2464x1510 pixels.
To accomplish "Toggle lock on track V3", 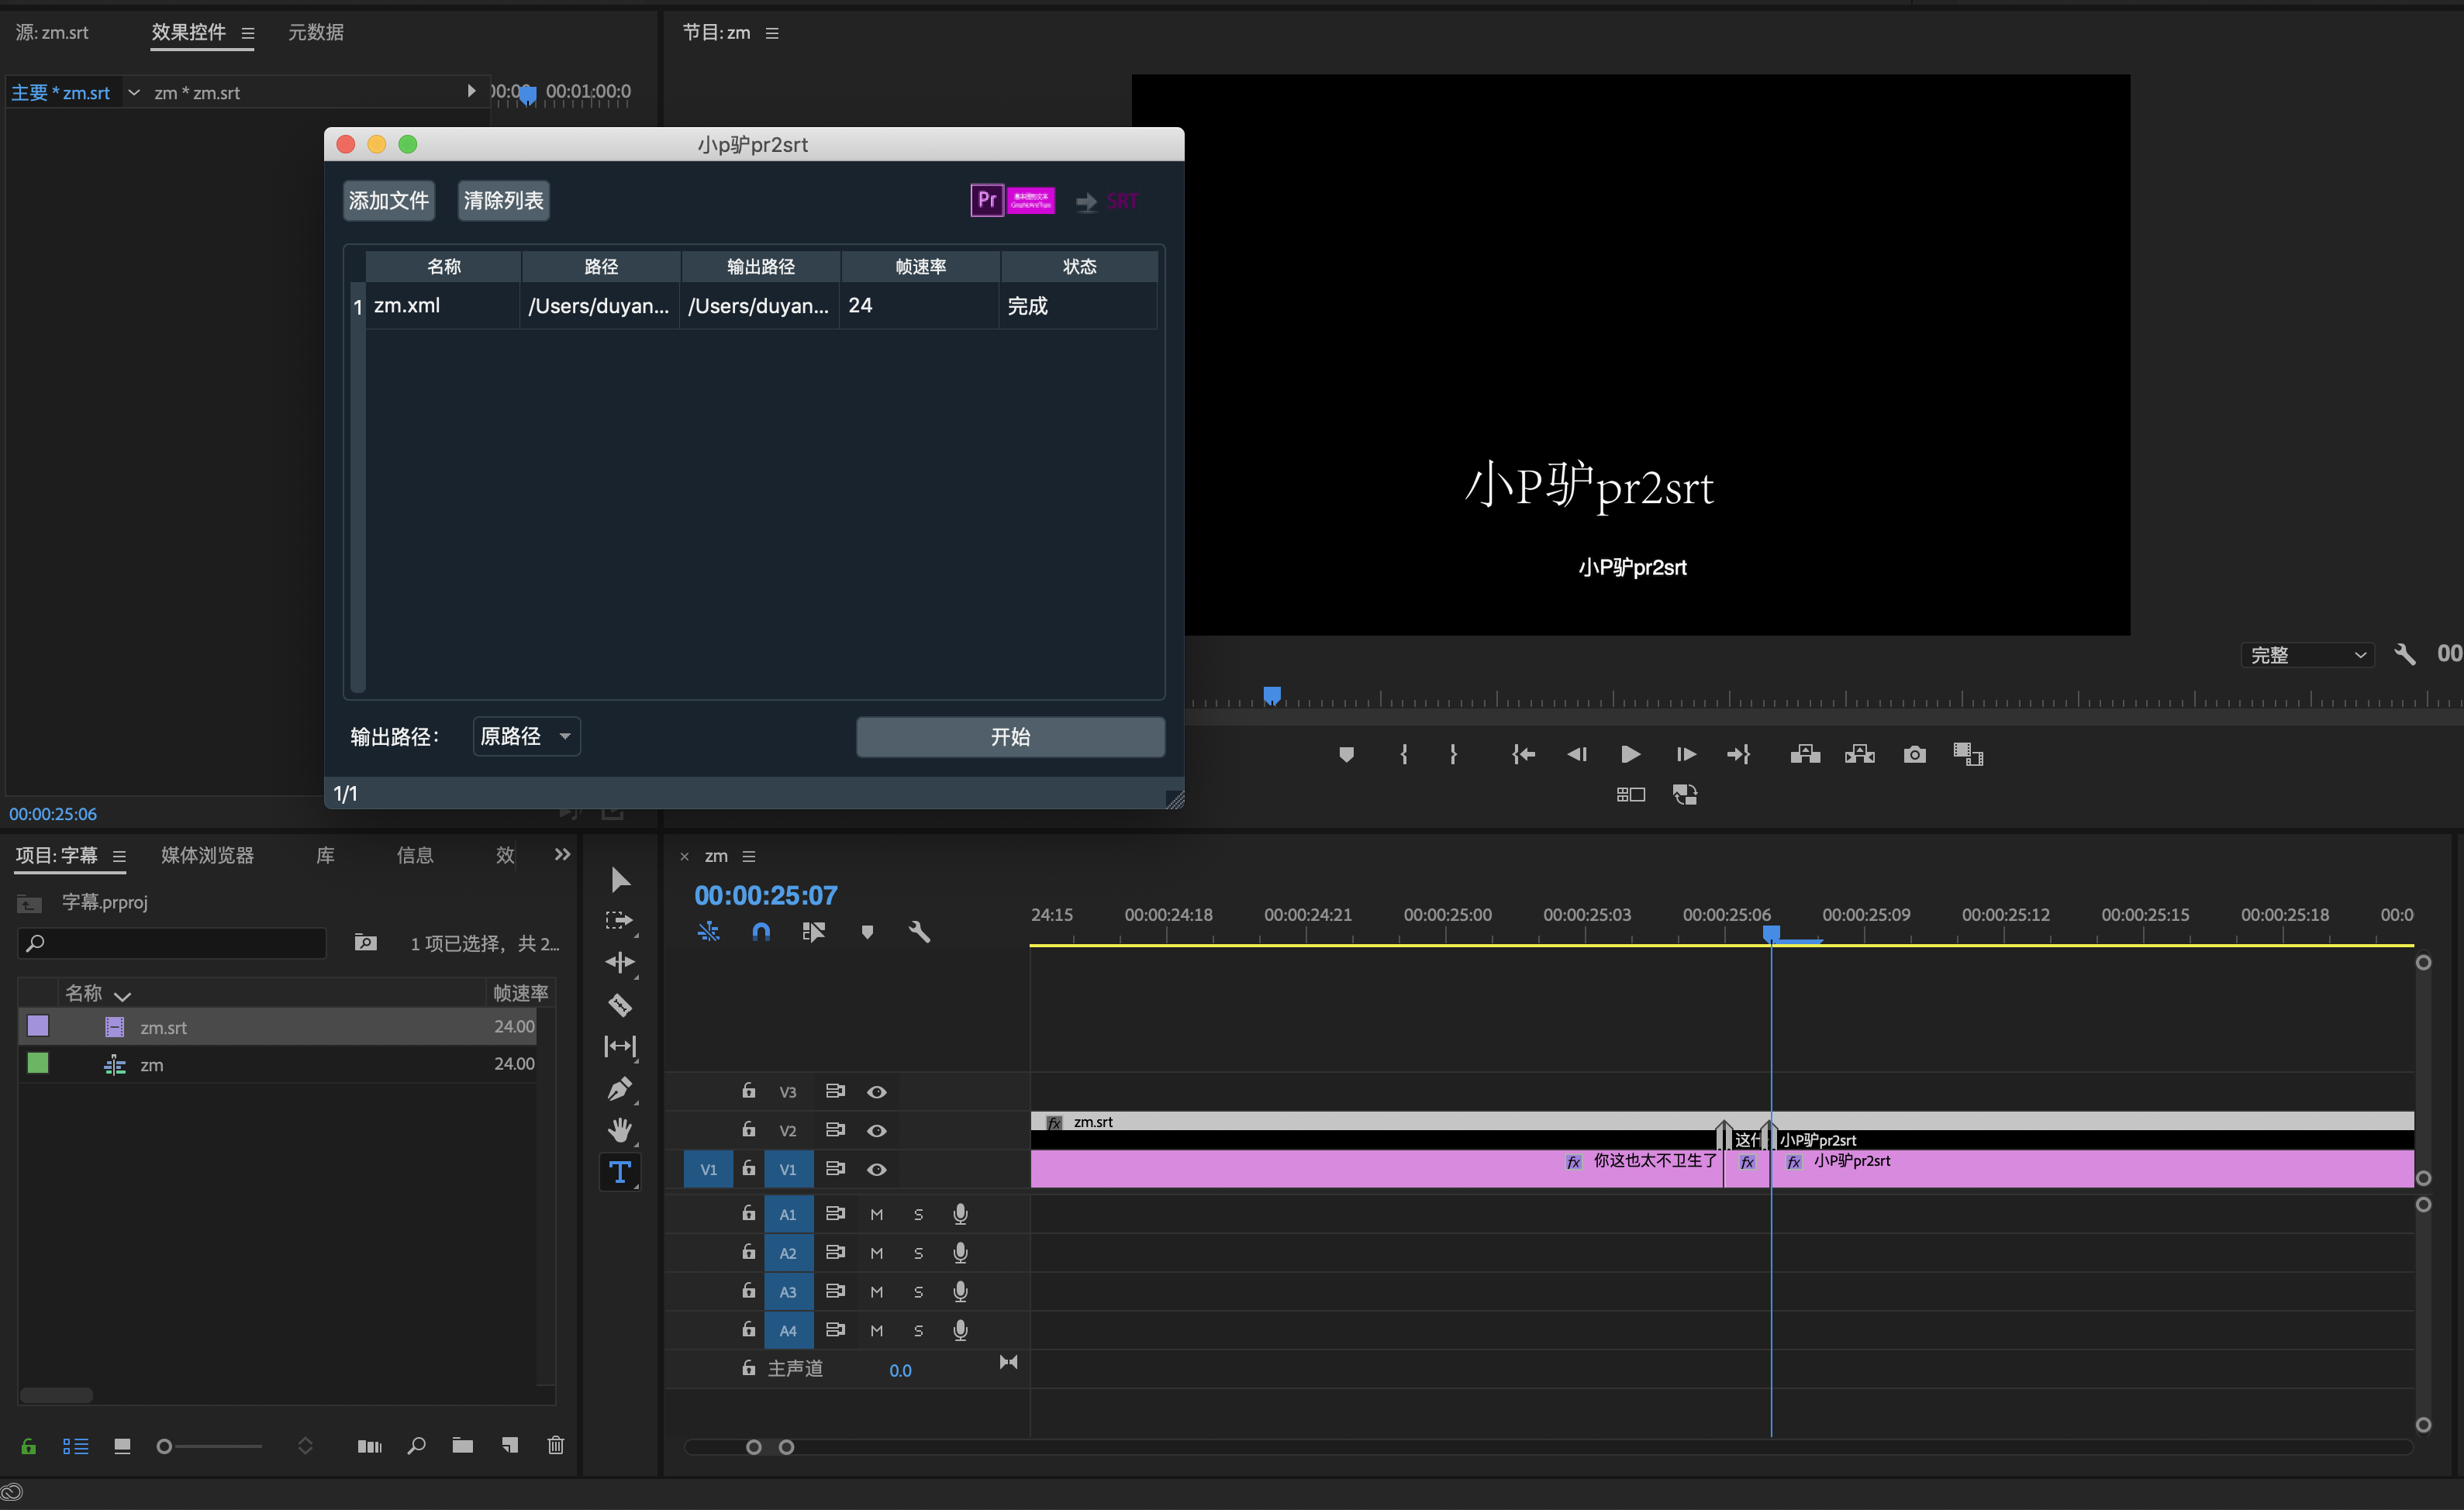I will [x=748, y=1091].
